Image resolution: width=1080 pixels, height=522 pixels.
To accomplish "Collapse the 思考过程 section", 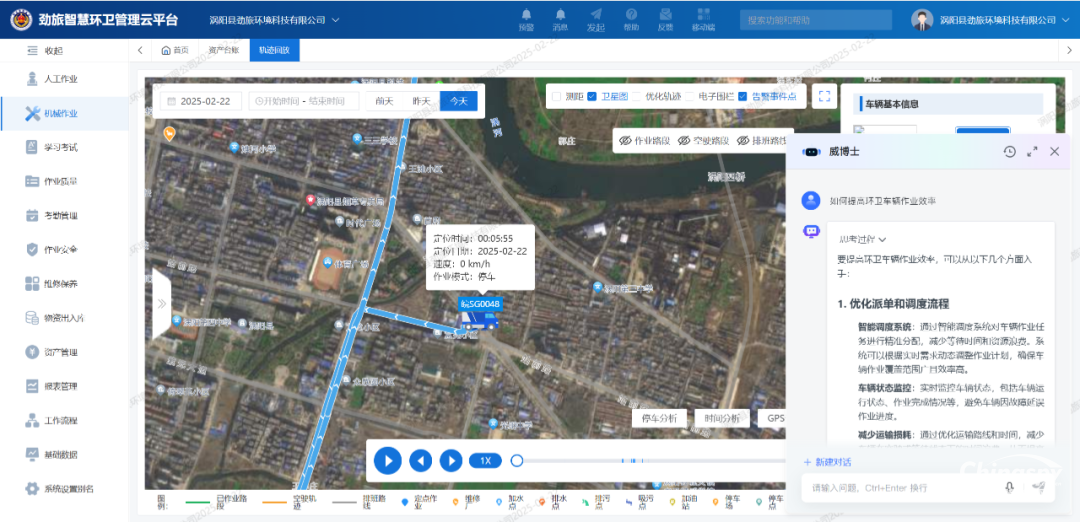I will point(863,239).
